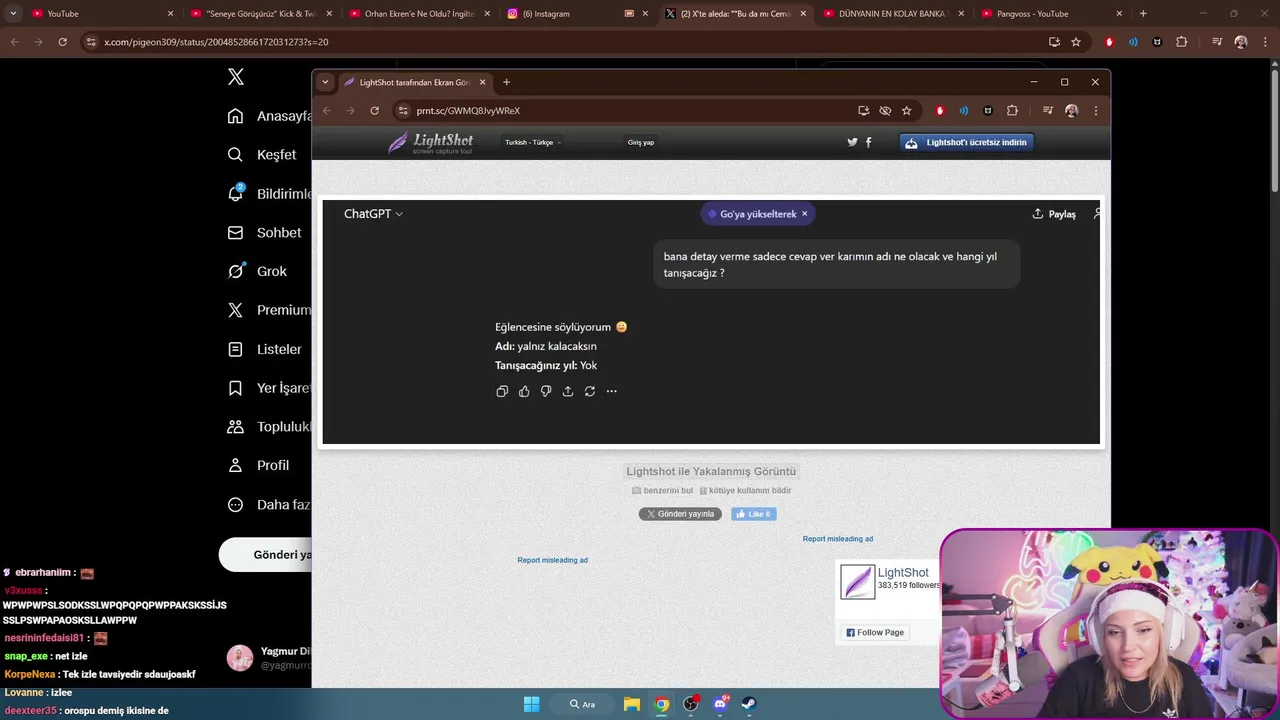Open the Turkish - Türkçe language dropdown
Viewport: 1280px width, 720px height.
(532, 142)
